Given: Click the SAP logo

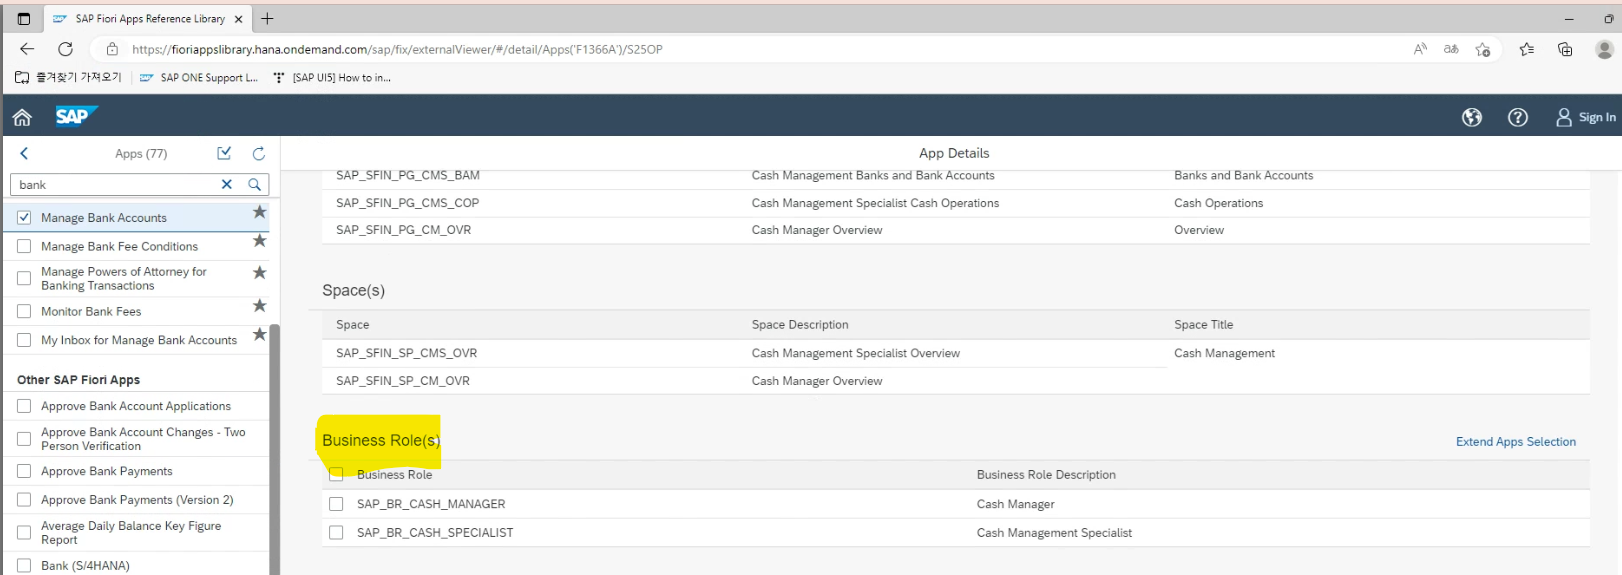Looking at the screenshot, I should (x=75, y=117).
